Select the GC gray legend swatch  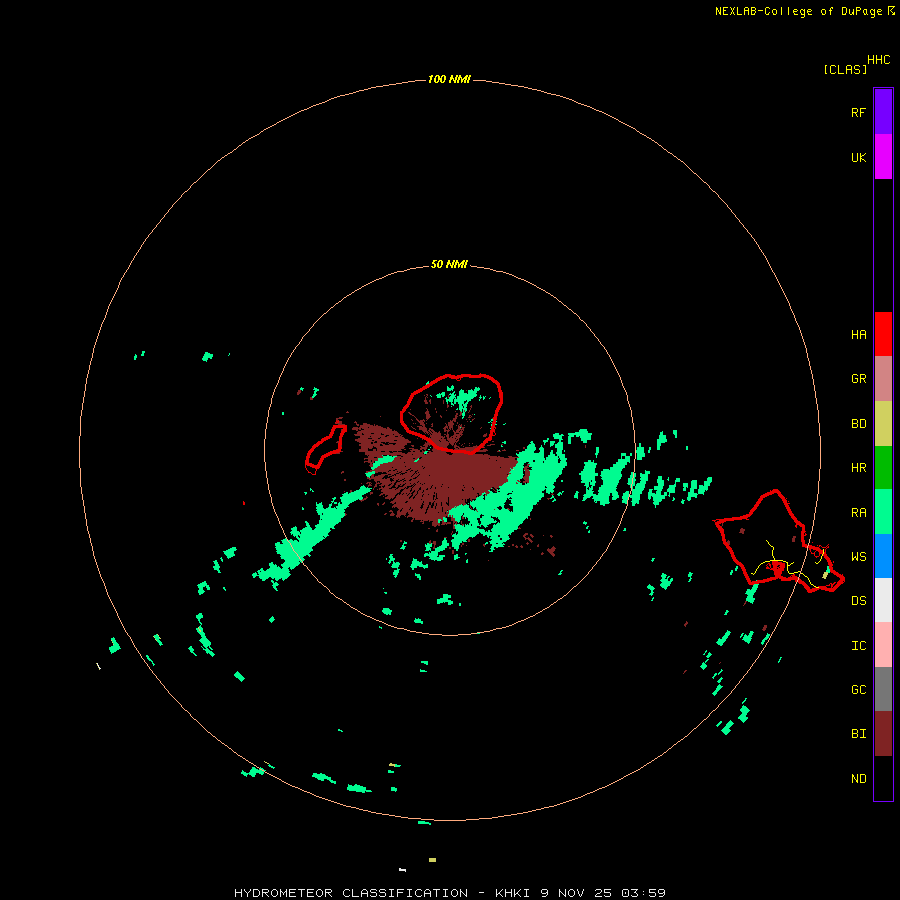[x=883, y=689]
